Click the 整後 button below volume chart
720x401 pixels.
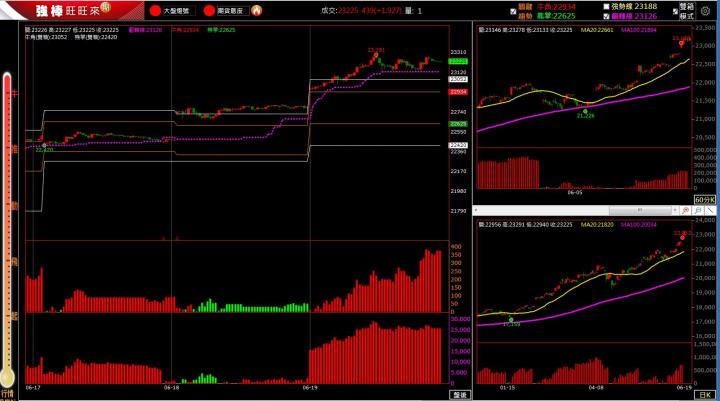(460, 395)
